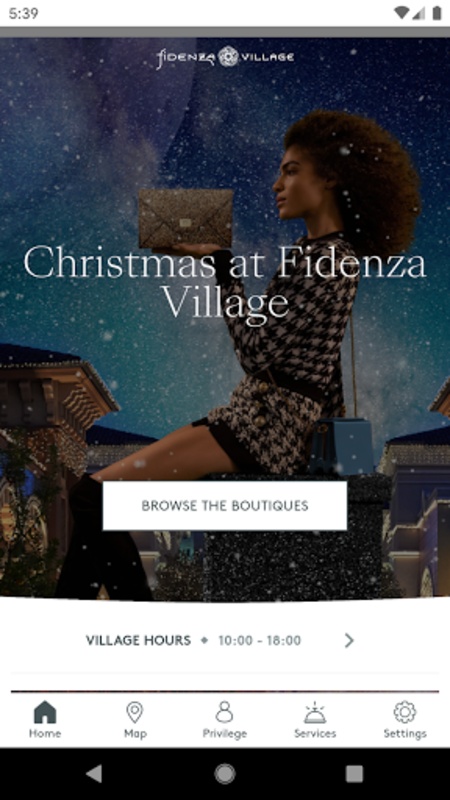Expand village hours with the chevron arrow
This screenshot has width=450, height=800.
point(349,640)
